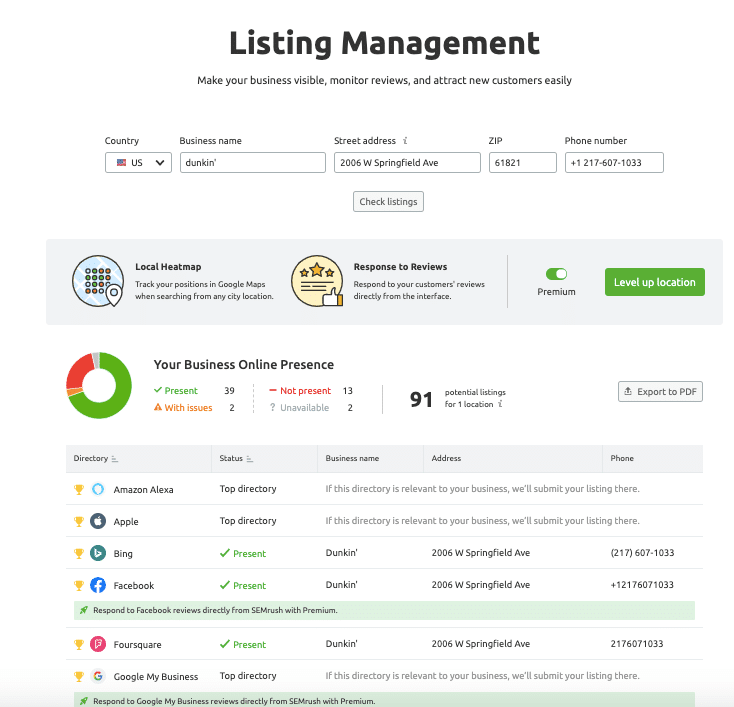Click the Local Heatmap heading

tap(168, 266)
